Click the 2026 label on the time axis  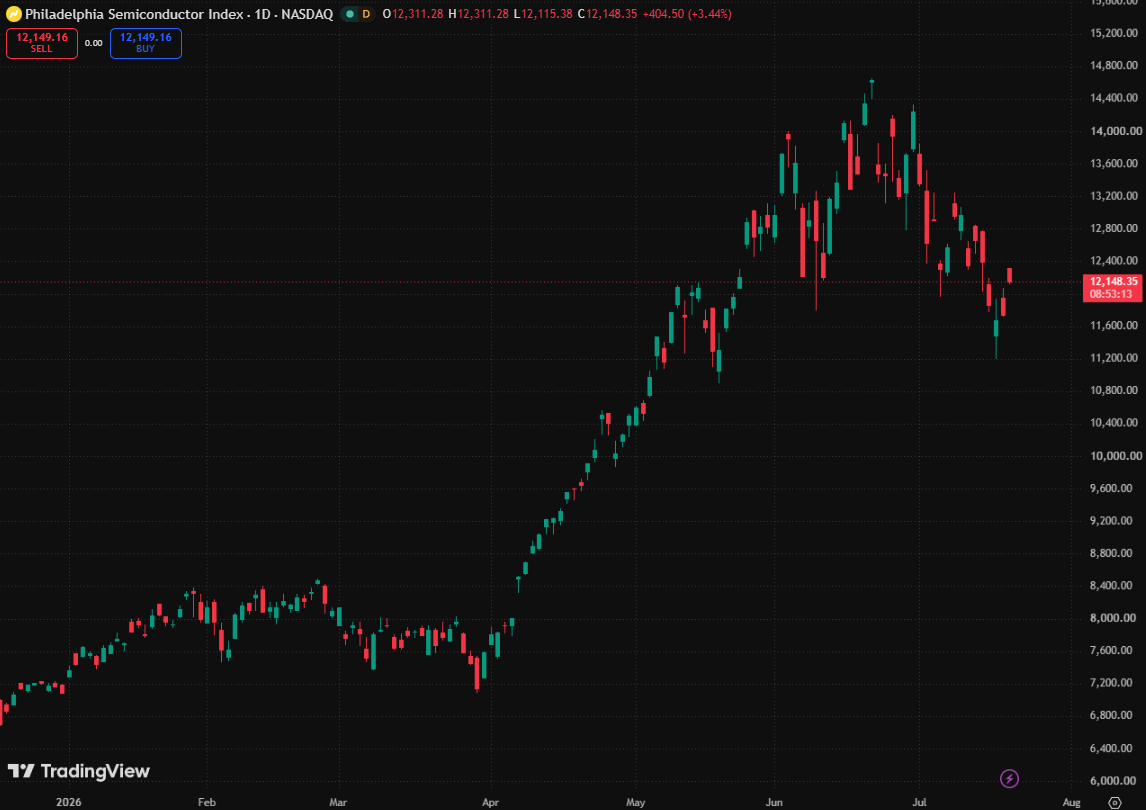(69, 802)
